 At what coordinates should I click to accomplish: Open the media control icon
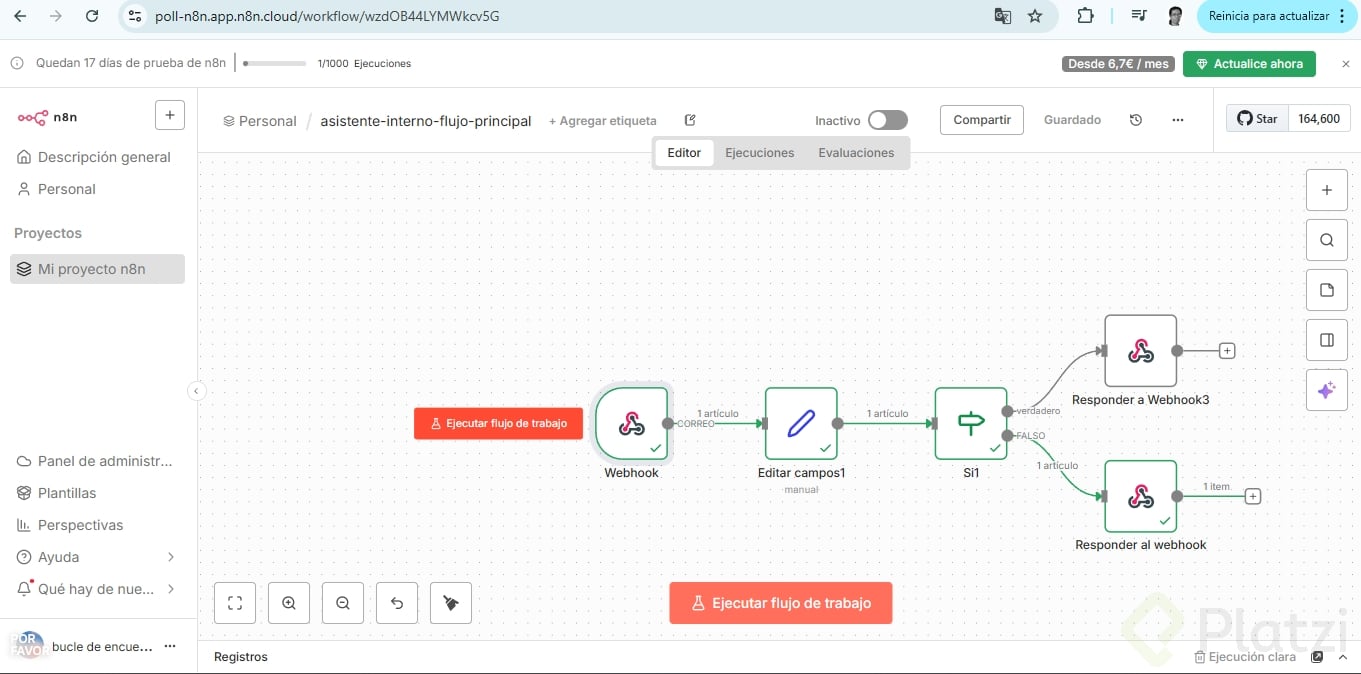[x=1139, y=16]
